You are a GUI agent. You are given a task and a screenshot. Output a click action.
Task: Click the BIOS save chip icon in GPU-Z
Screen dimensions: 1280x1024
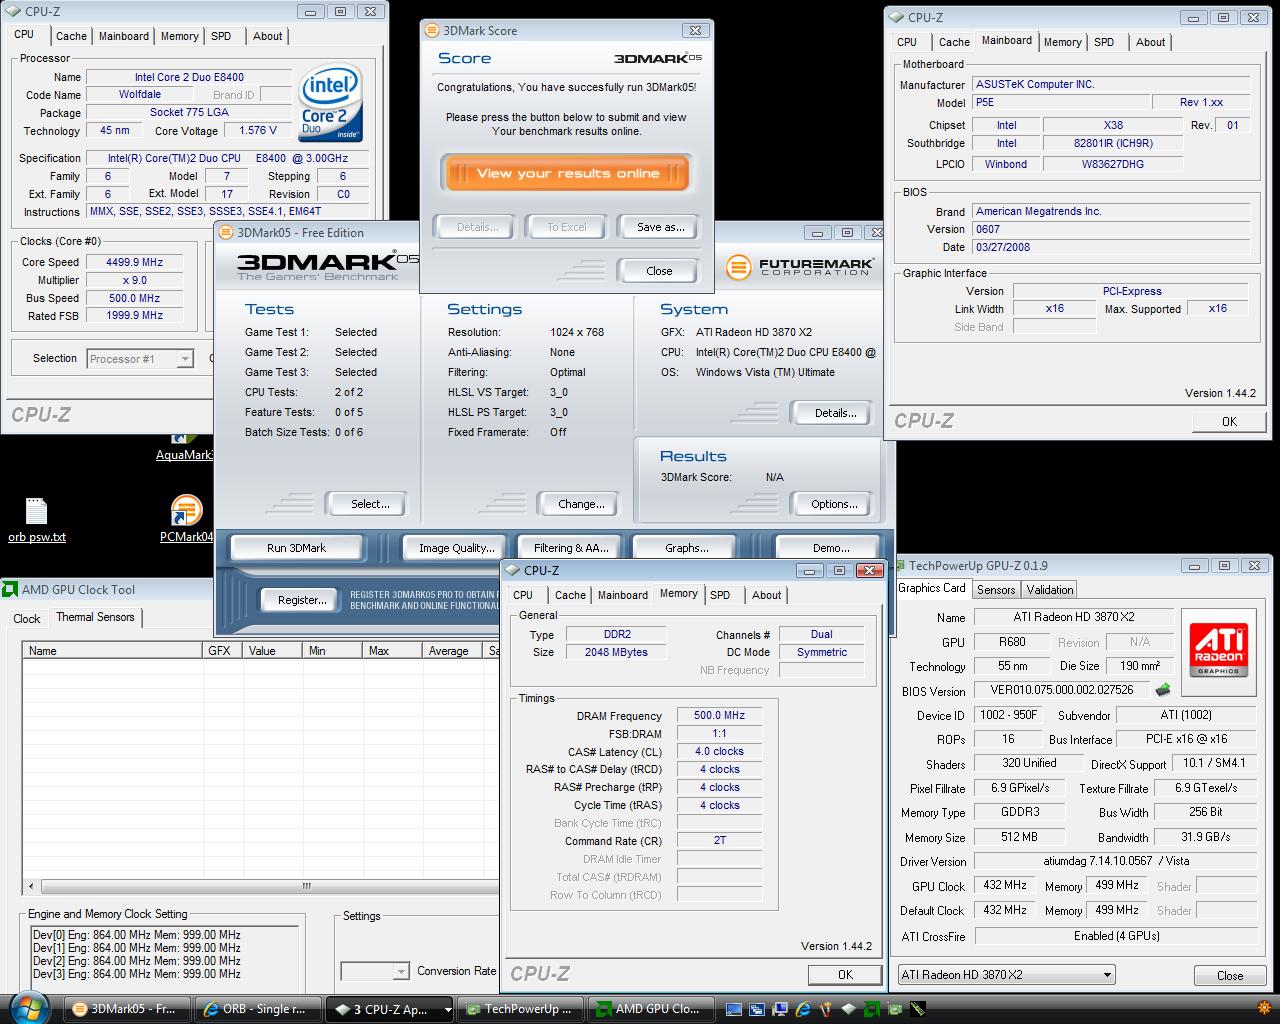(x=1163, y=690)
